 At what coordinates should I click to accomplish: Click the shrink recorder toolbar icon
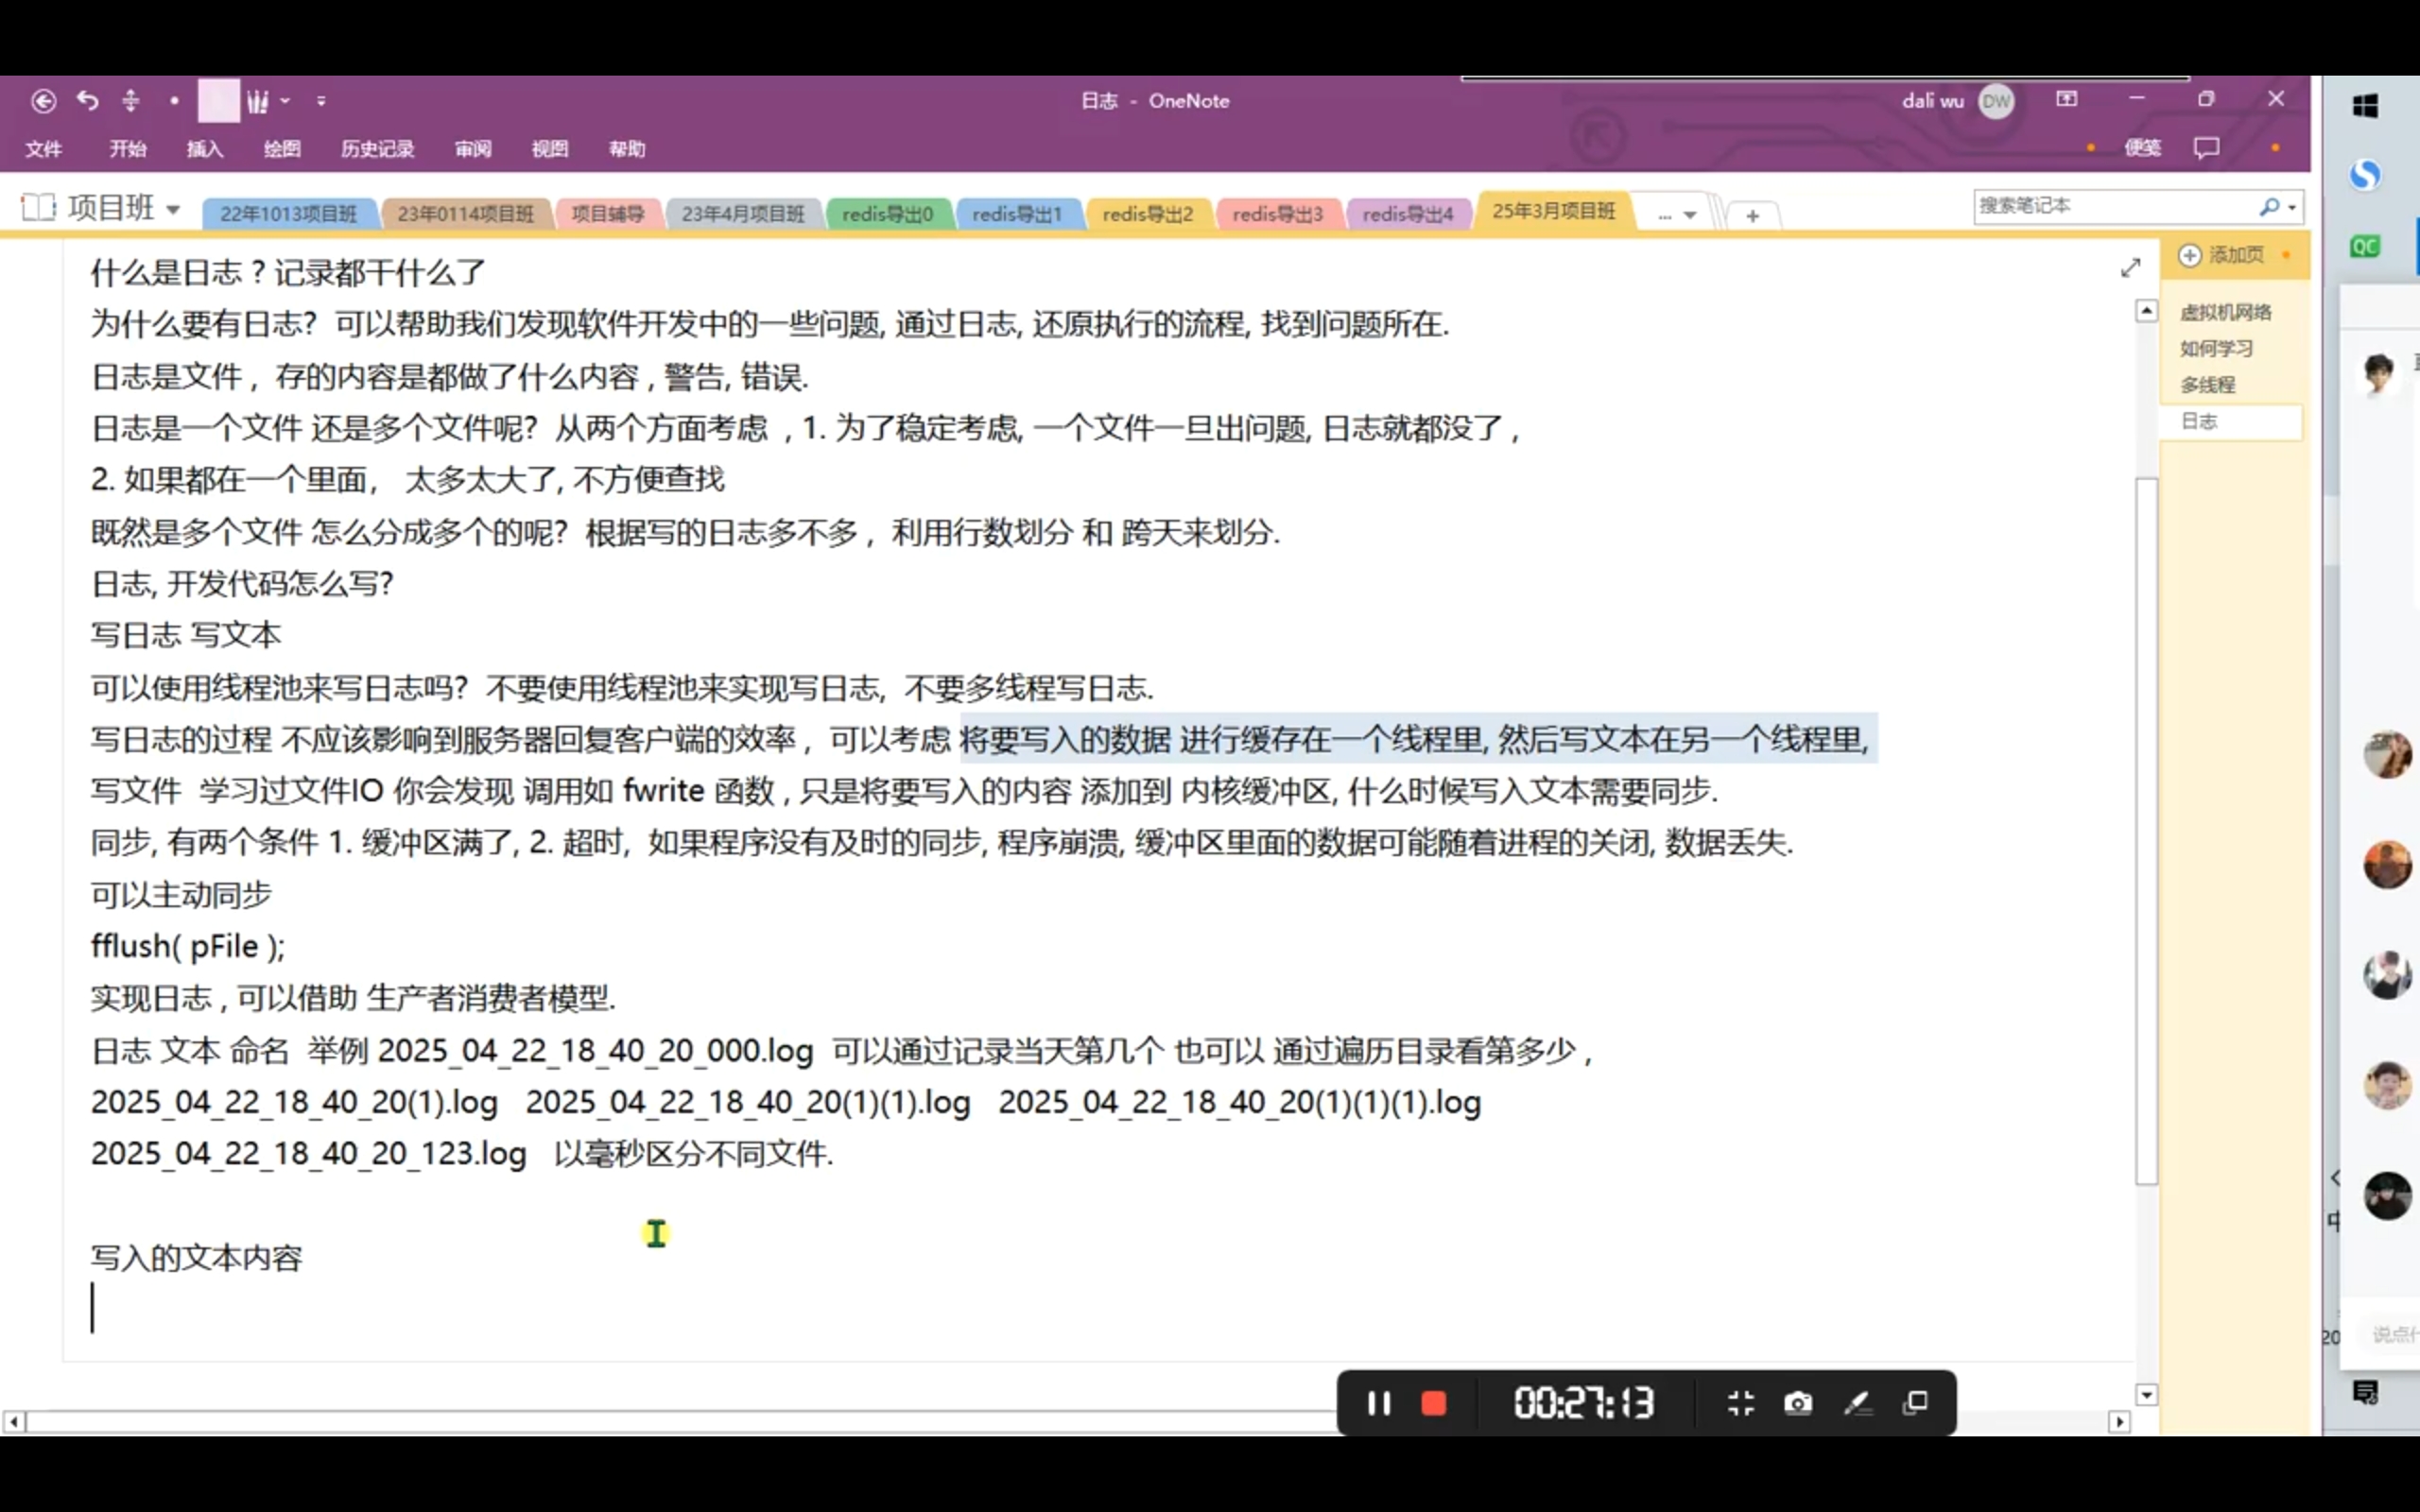coord(1740,1403)
